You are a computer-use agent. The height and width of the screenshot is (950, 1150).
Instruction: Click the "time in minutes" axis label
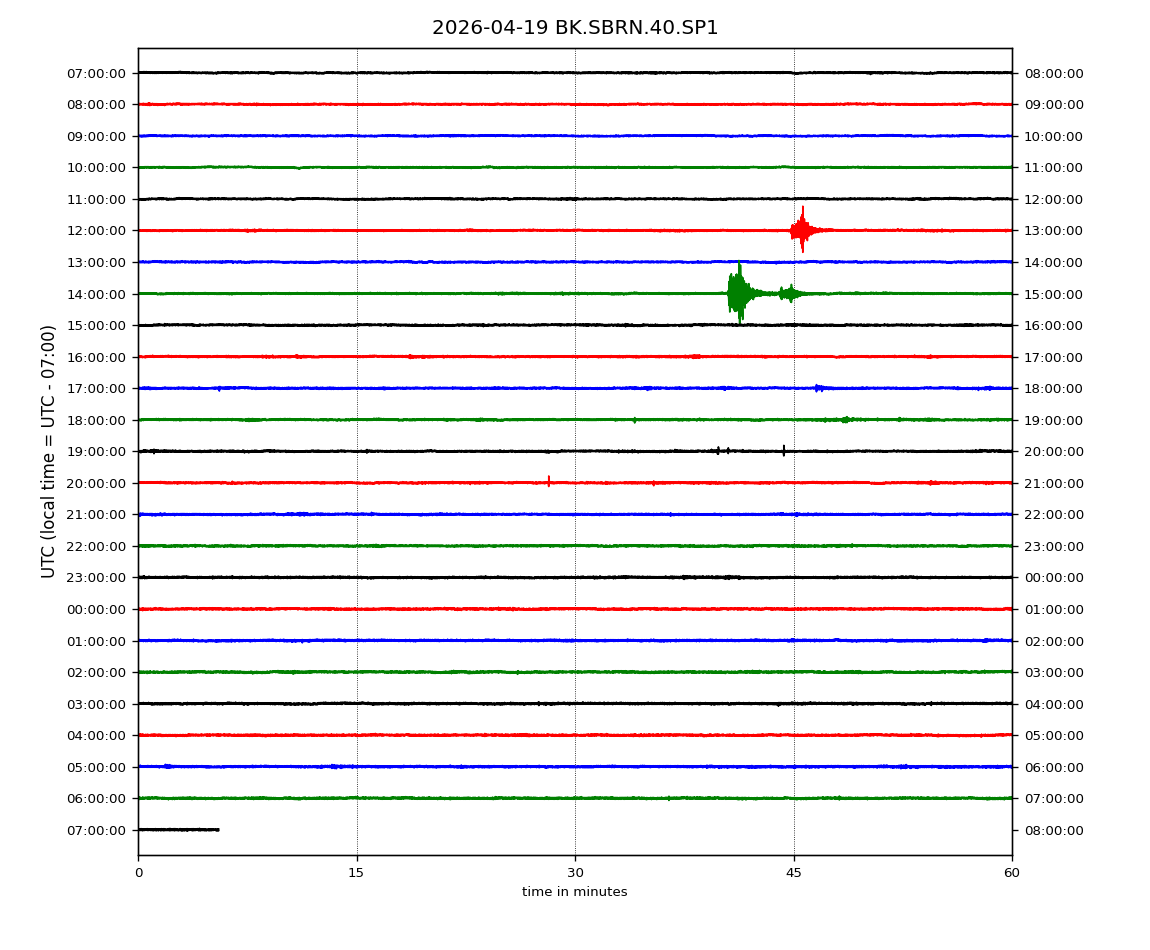coord(574,892)
